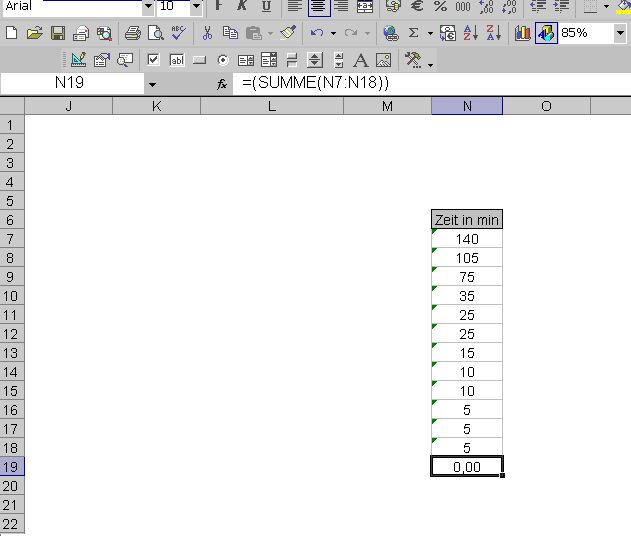Viewport: 631px width, 536px height.
Task: Select the command button control tool
Action: [x=200, y=60]
